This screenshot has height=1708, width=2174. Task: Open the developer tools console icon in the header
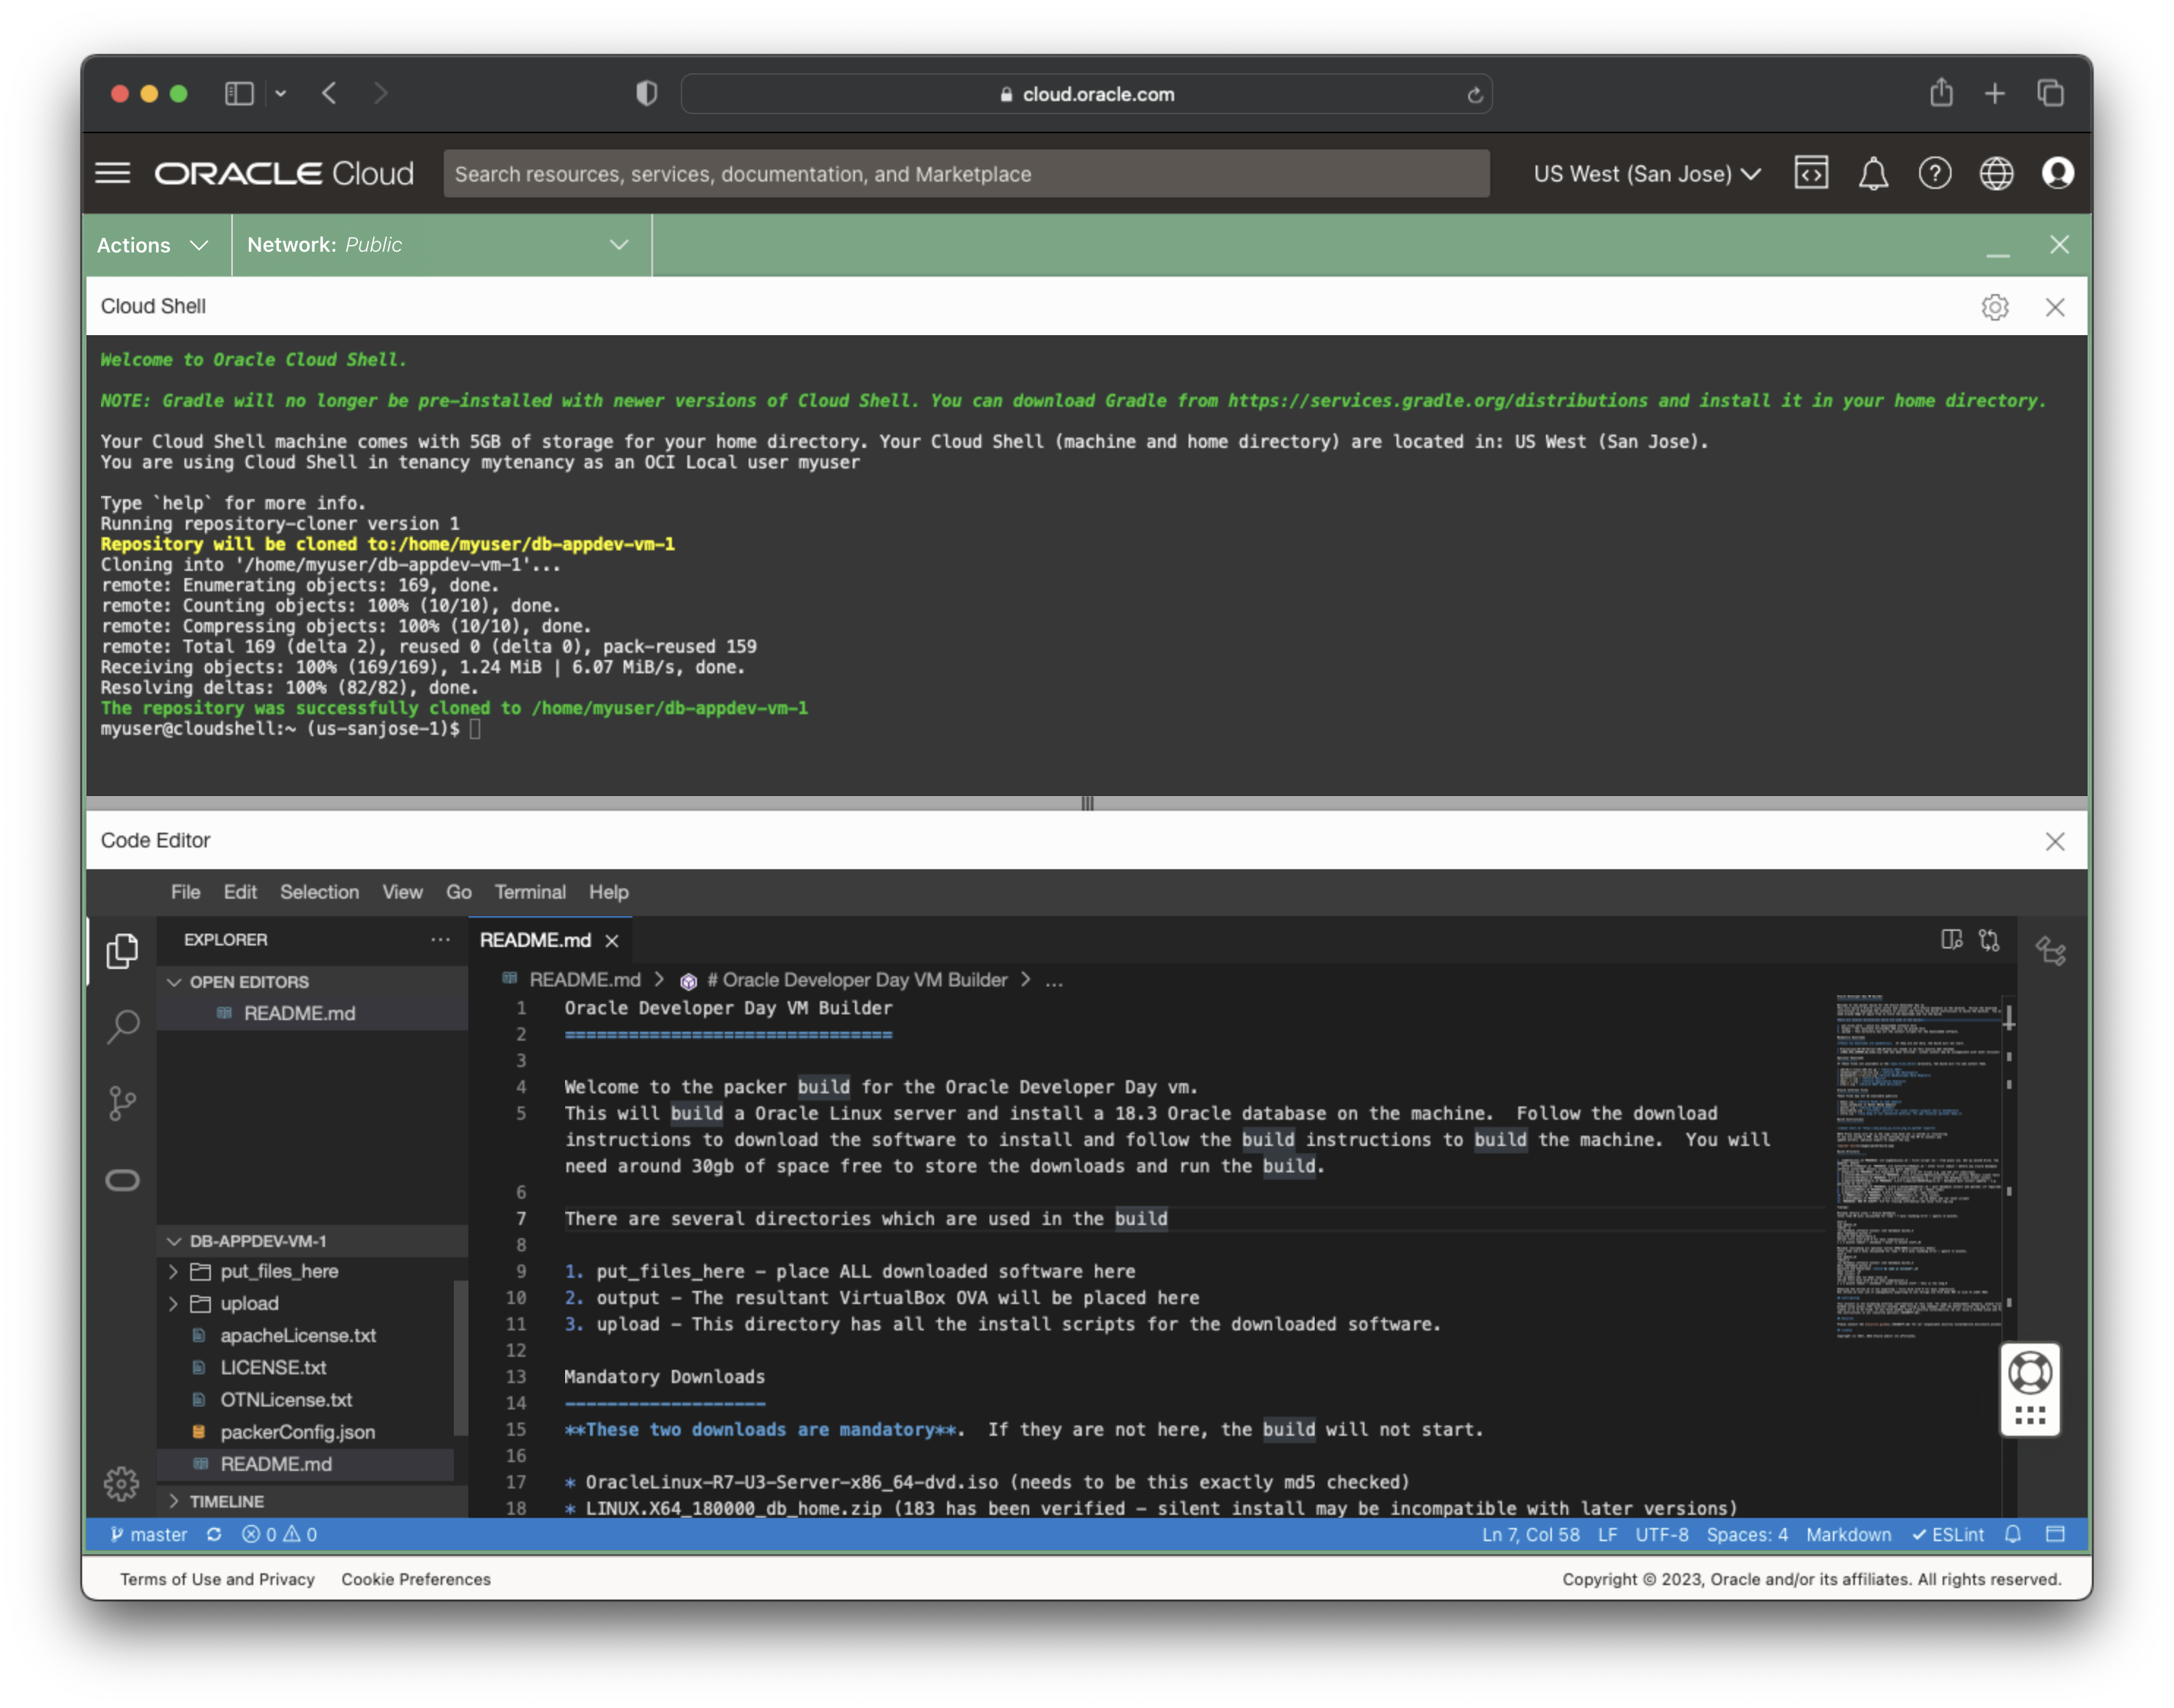pos(1811,173)
